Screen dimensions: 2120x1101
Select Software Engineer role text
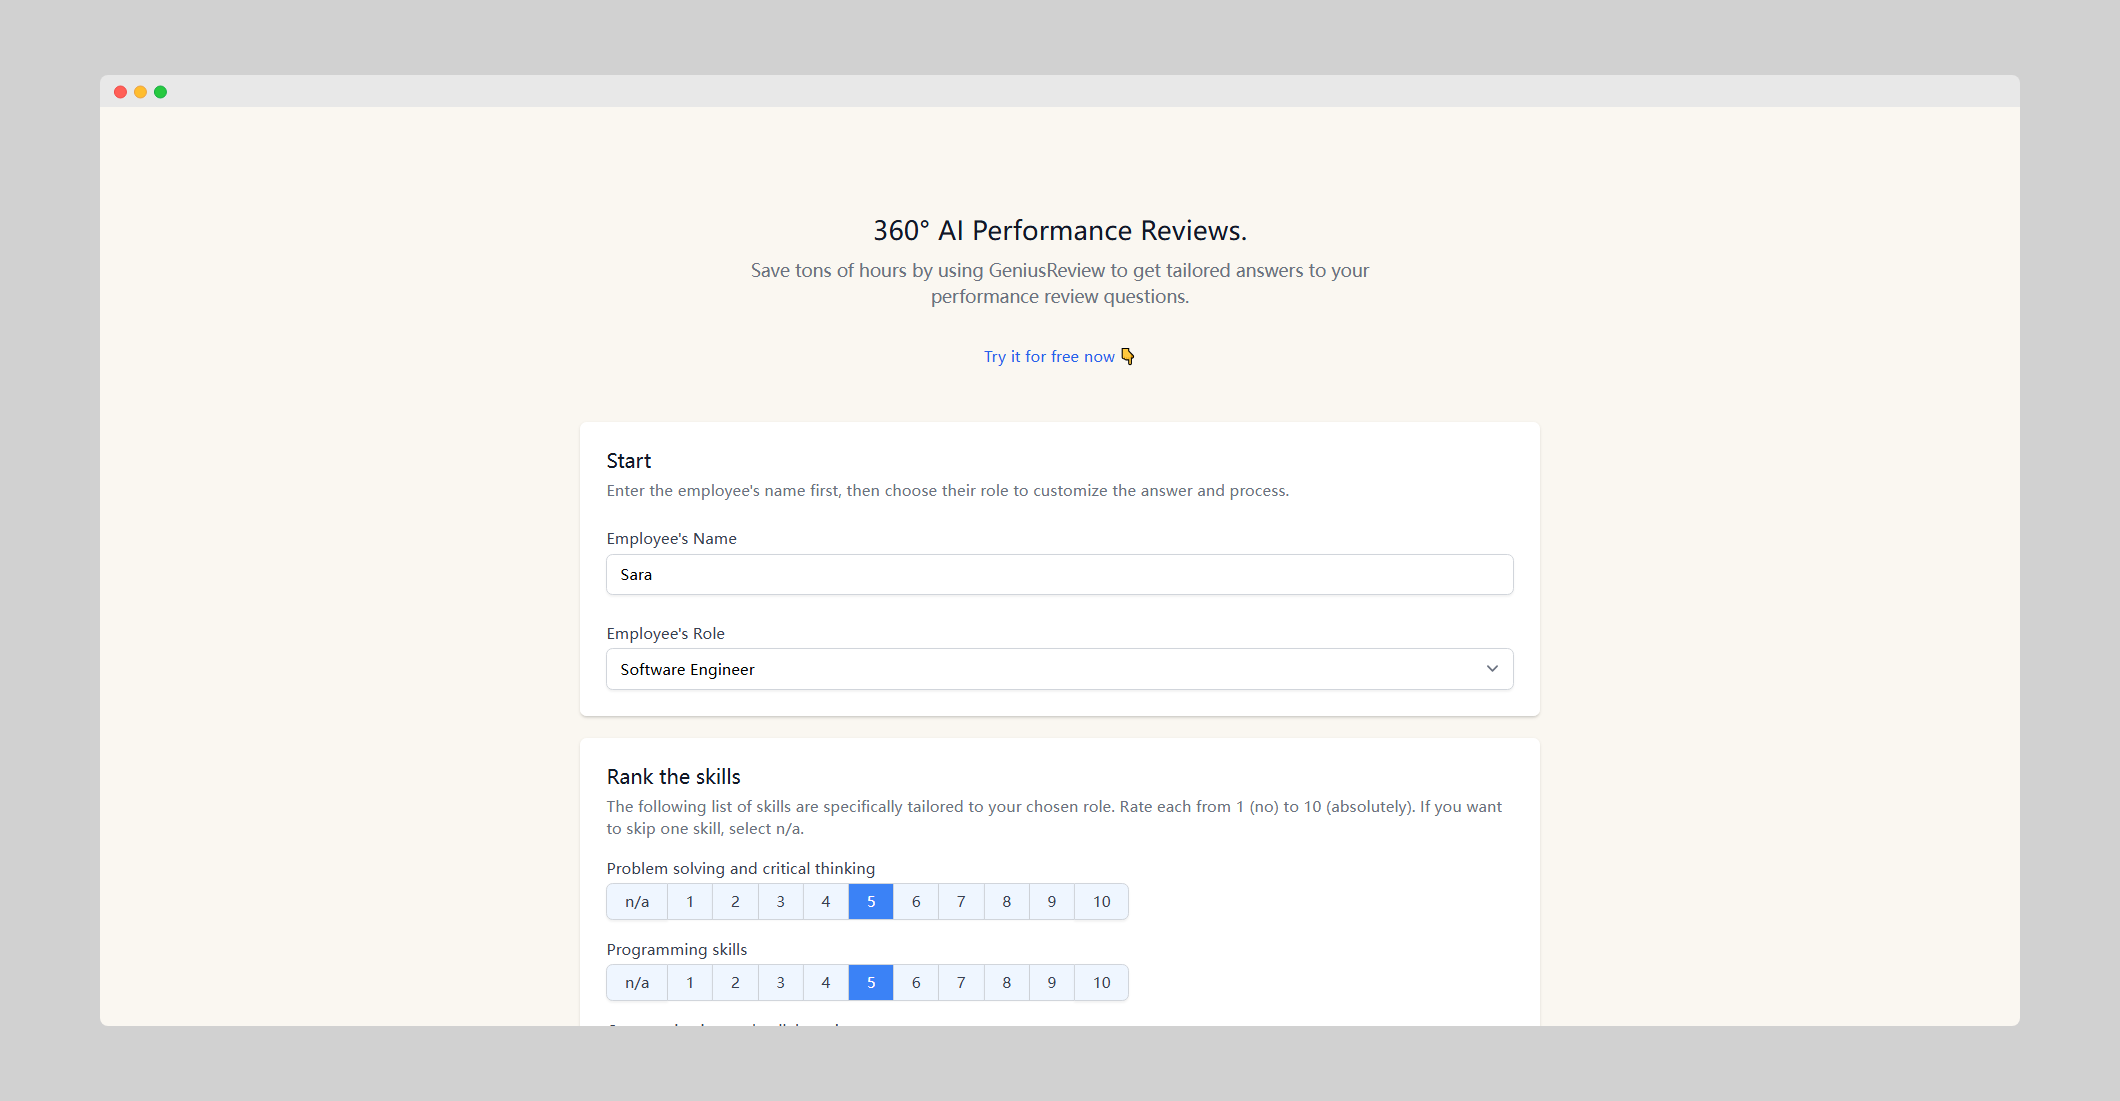687,670
